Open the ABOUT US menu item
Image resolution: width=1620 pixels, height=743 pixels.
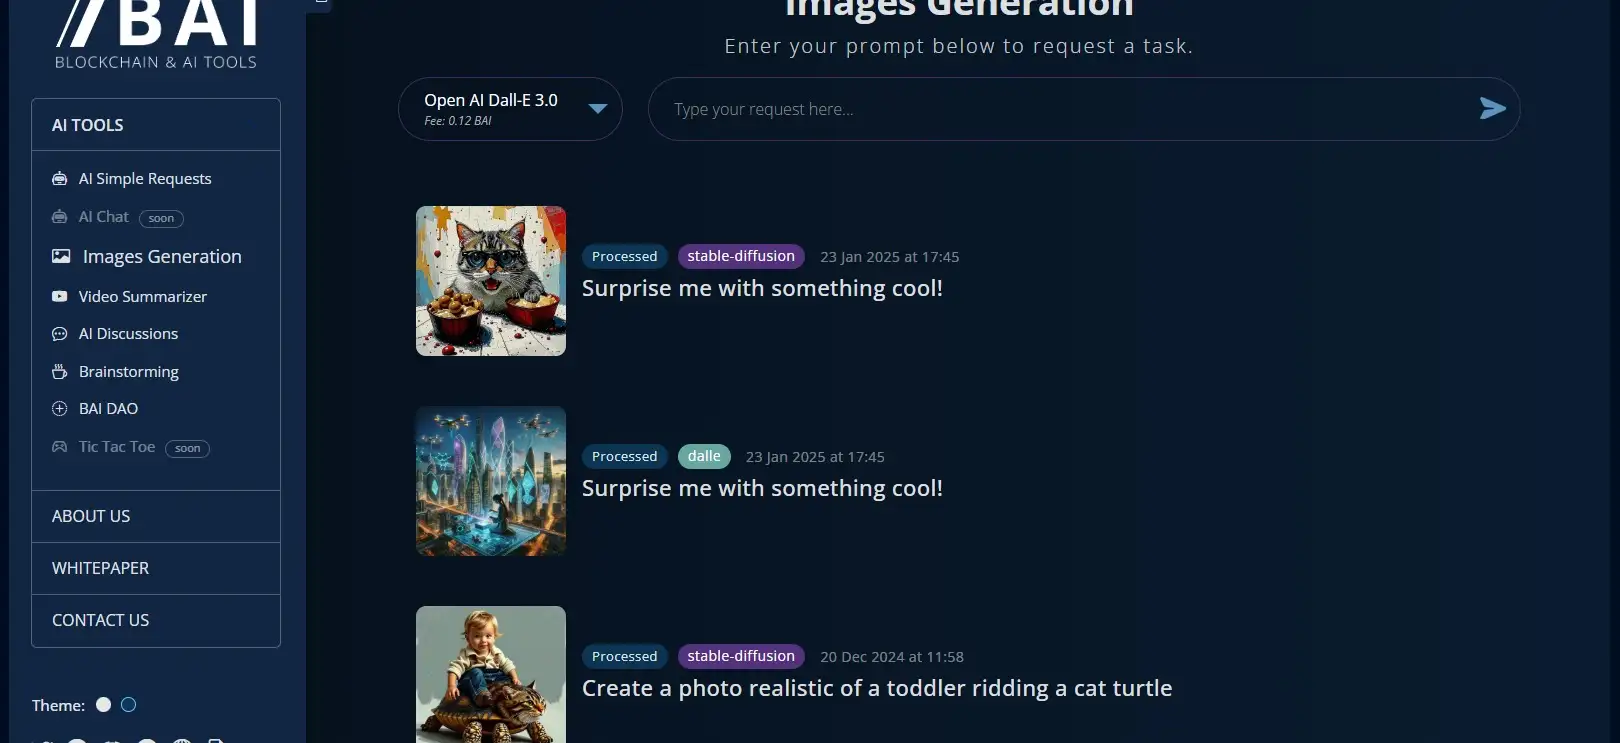pyautogui.click(x=156, y=516)
